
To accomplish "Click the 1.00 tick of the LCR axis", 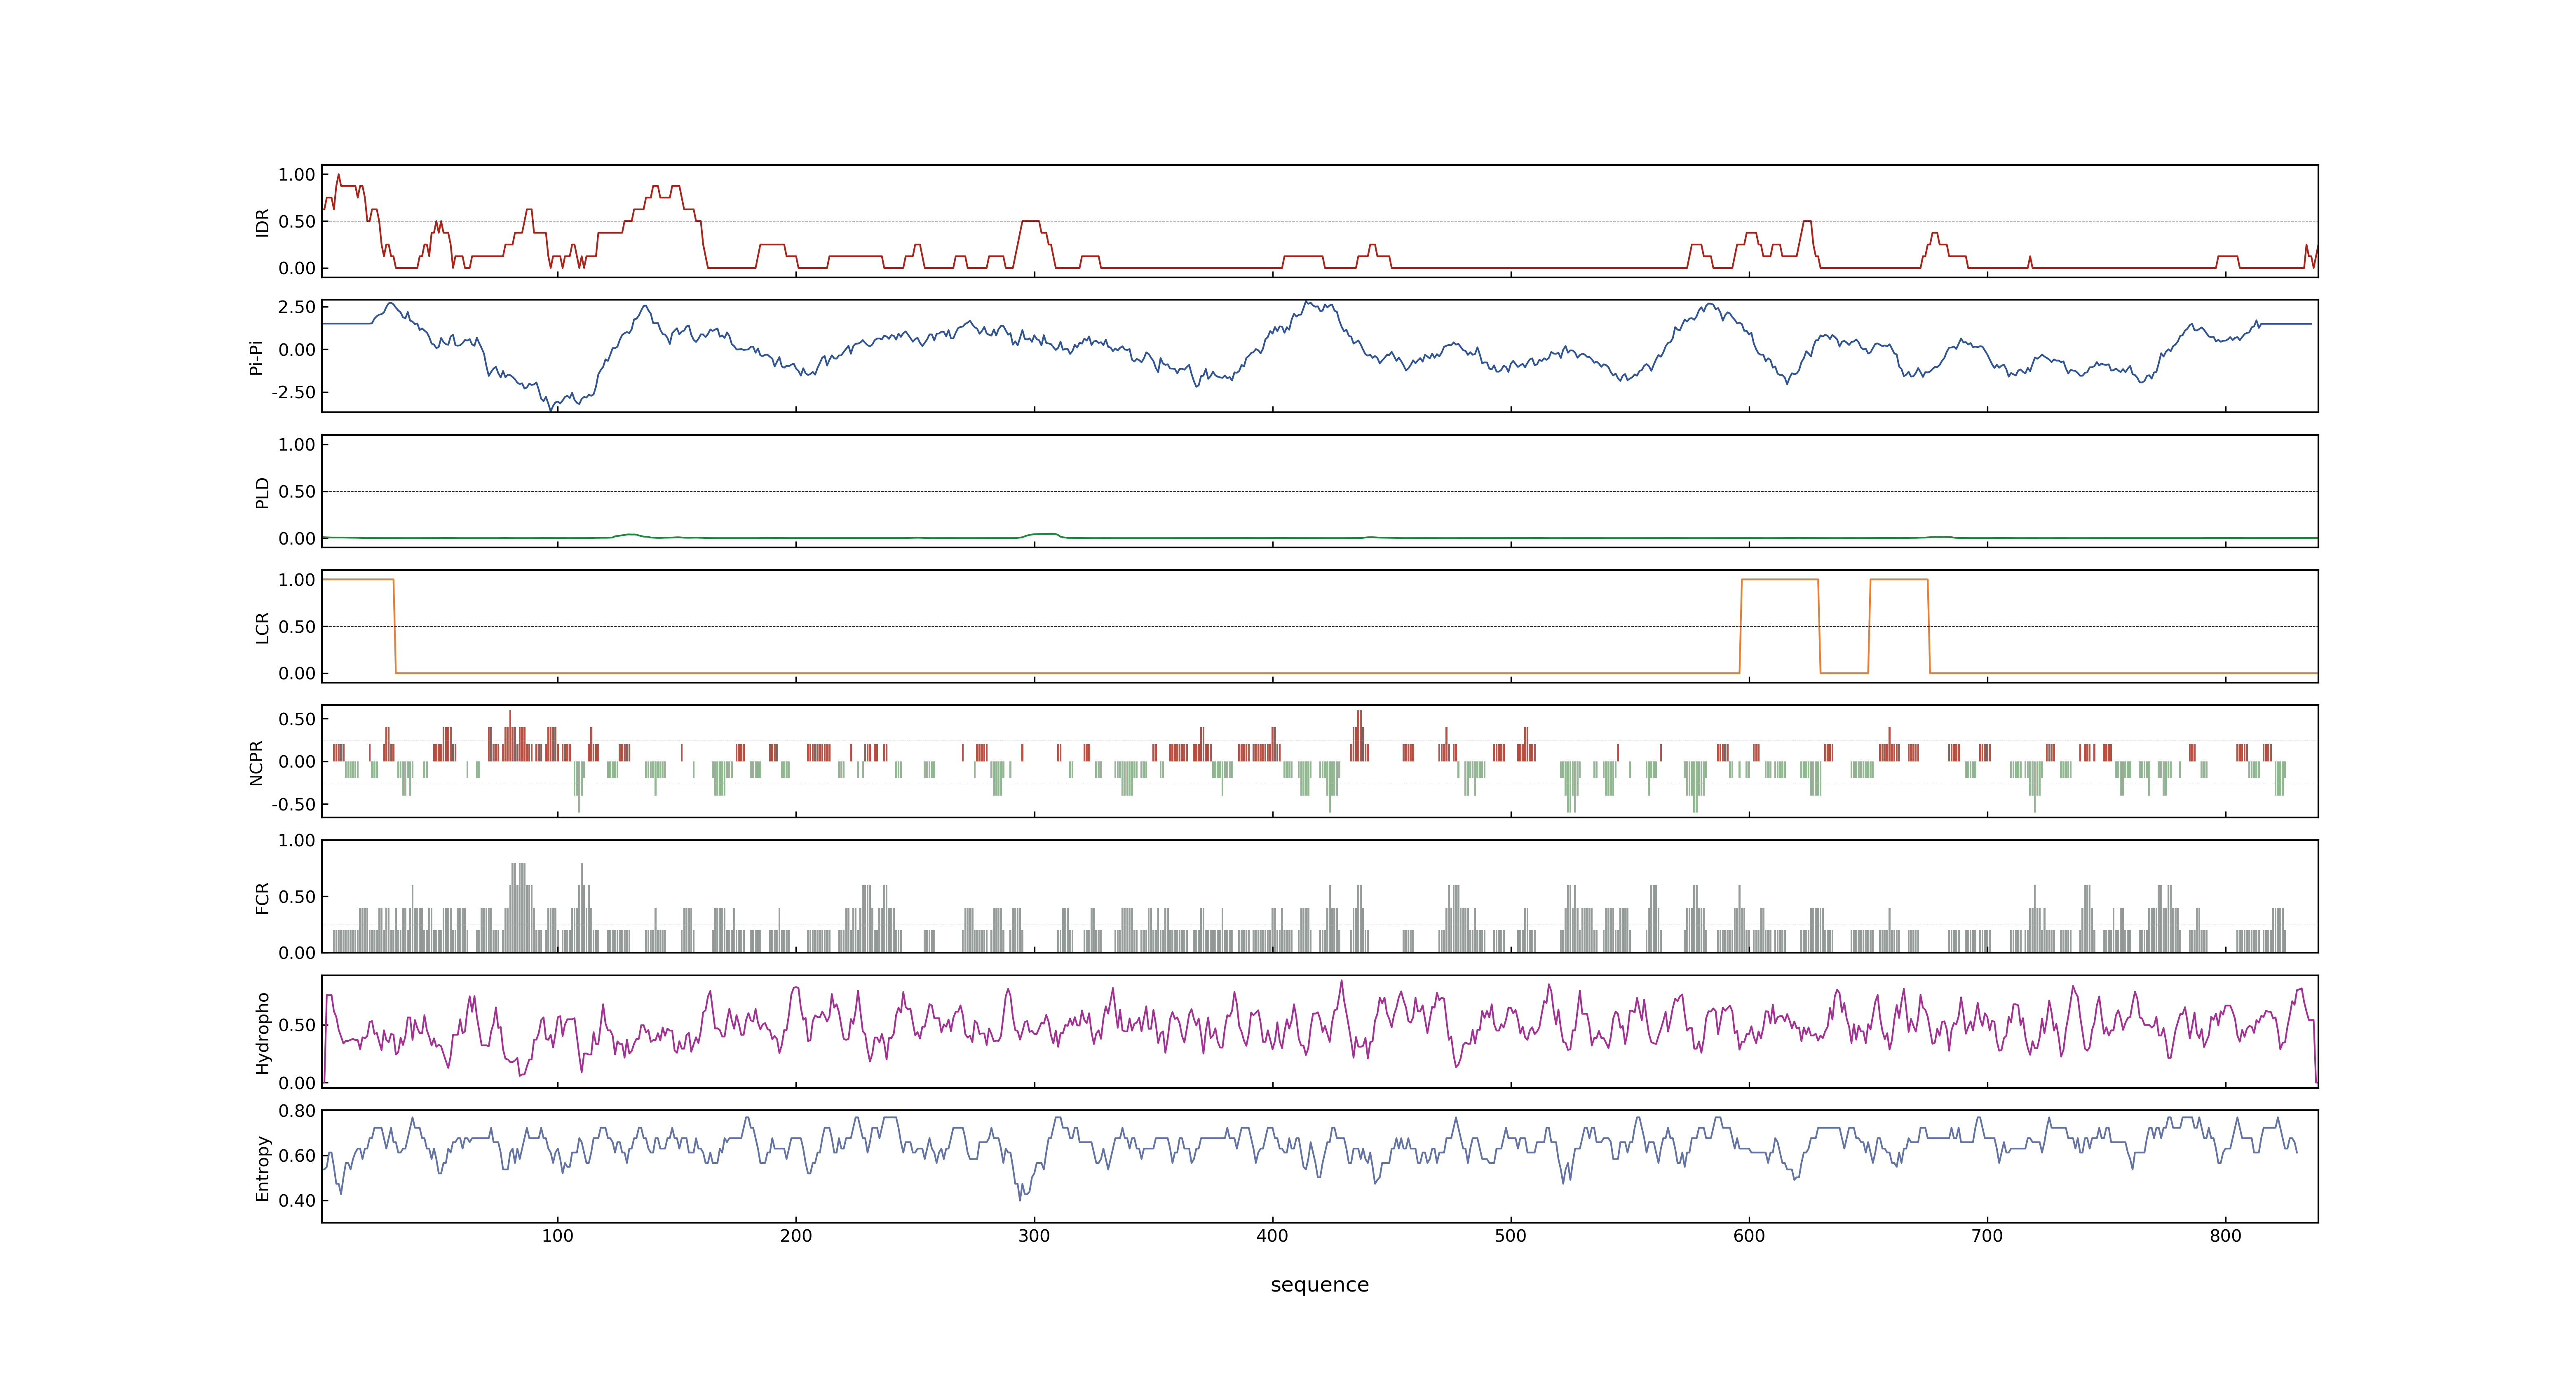I will (x=297, y=580).
